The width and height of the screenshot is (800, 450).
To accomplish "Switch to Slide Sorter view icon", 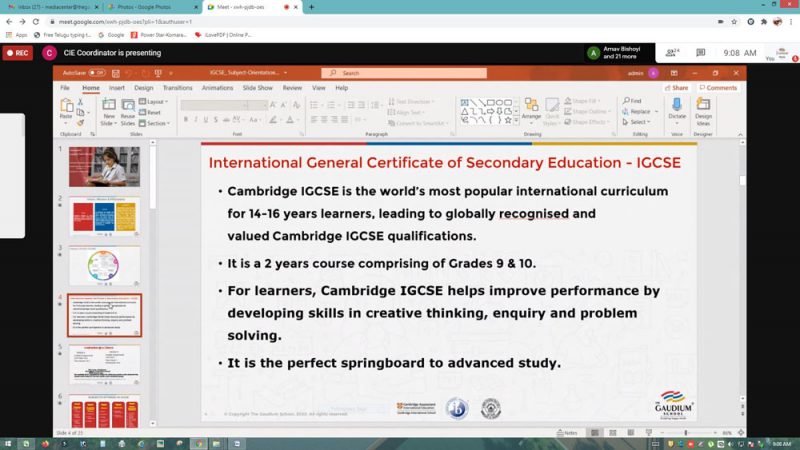I will point(613,433).
